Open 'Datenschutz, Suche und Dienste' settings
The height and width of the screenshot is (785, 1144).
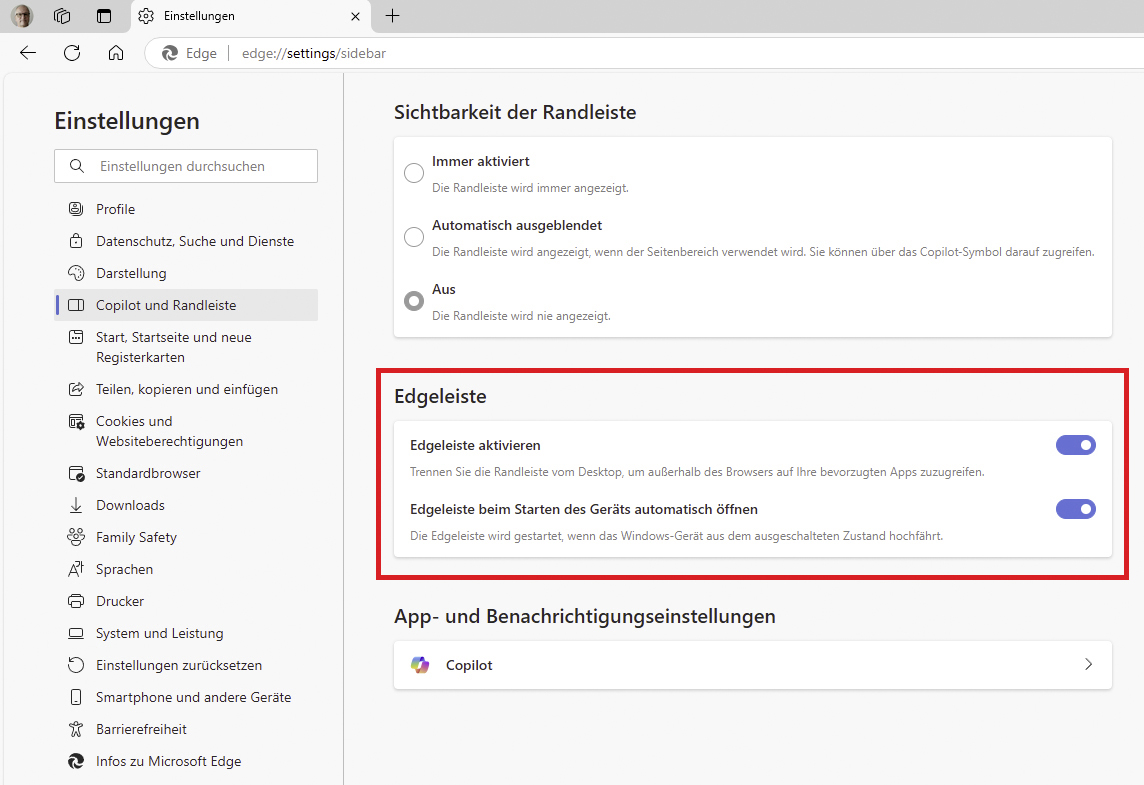195,241
